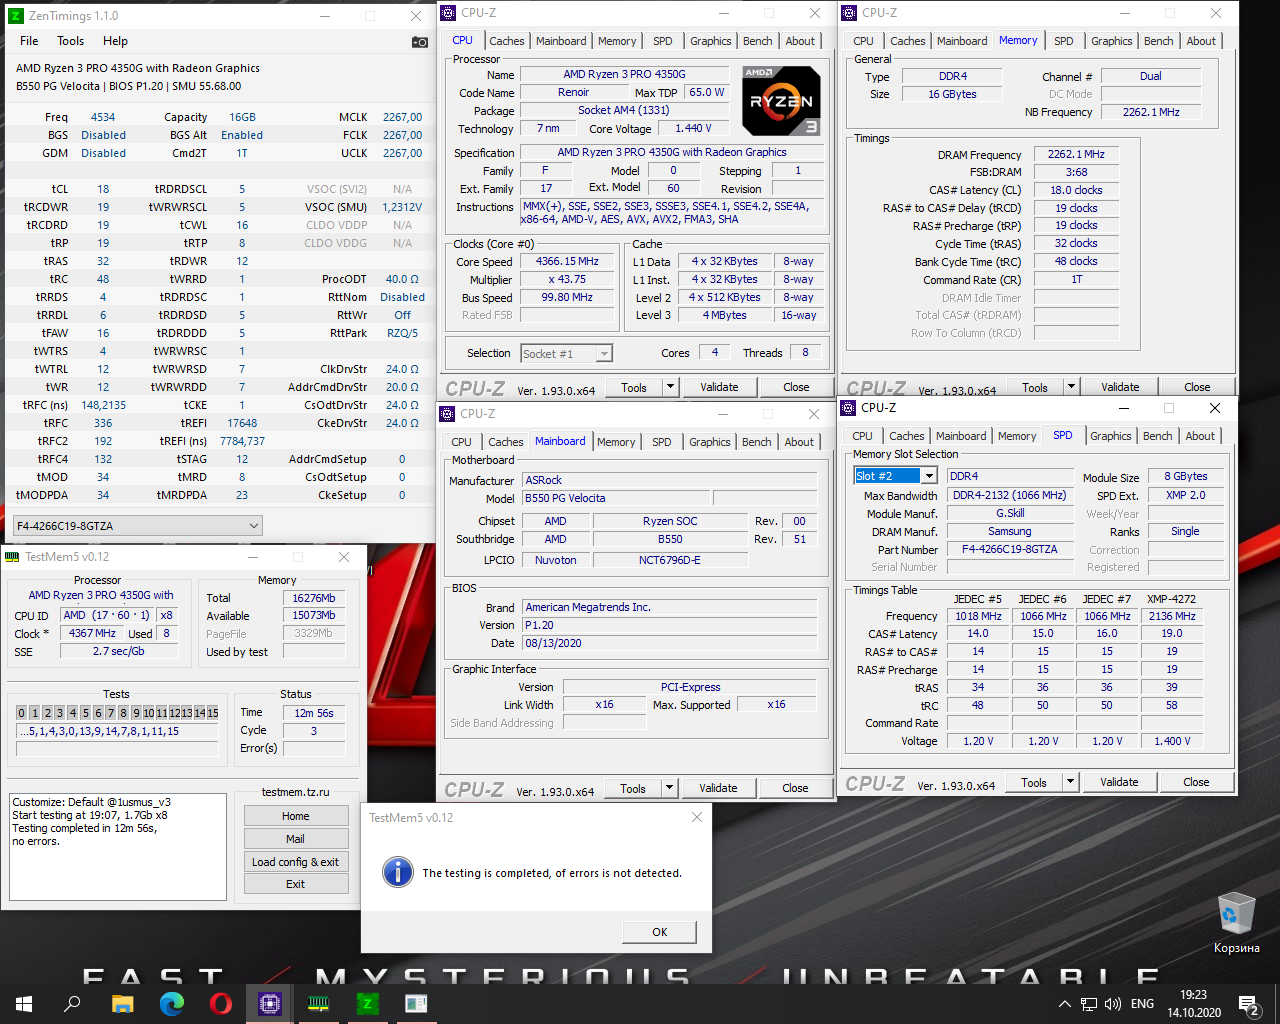Switch to the Caches tab in the CPU window
Image resolution: width=1280 pixels, height=1024 pixels.
506,41
